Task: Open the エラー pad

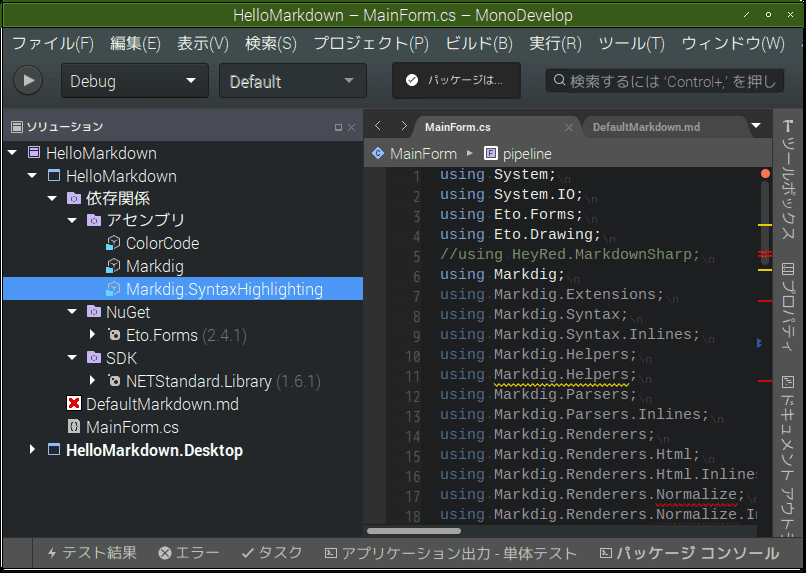Action: click(189, 553)
